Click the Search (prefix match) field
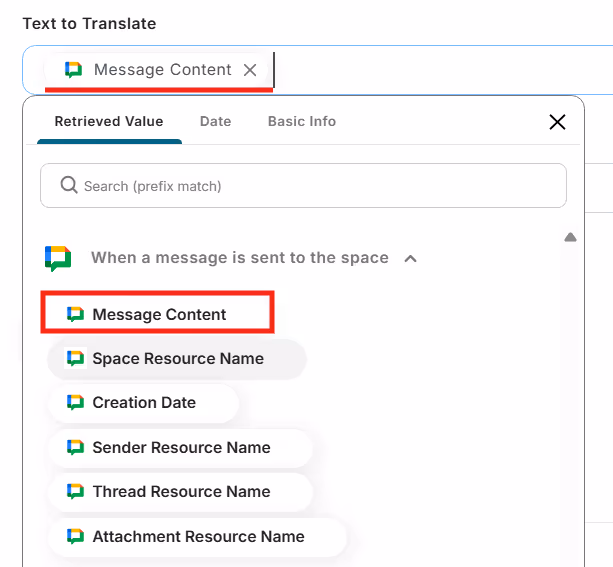Screen dimensions: 613x567 click(303, 186)
